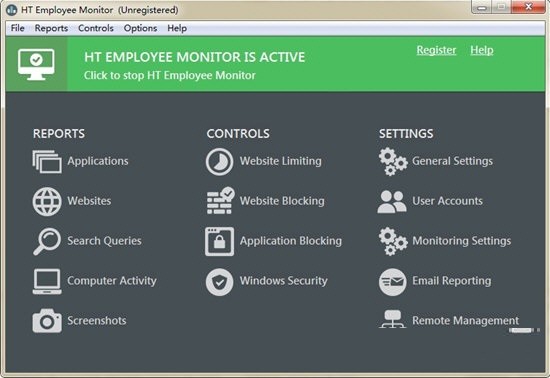Open the Options menu

pyautogui.click(x=140, y=28)
